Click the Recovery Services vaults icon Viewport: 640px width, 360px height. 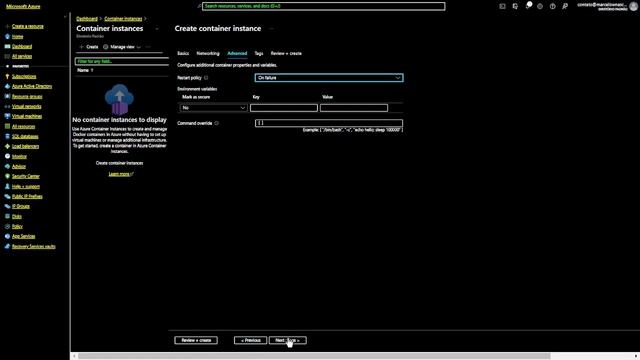[7, 246]
